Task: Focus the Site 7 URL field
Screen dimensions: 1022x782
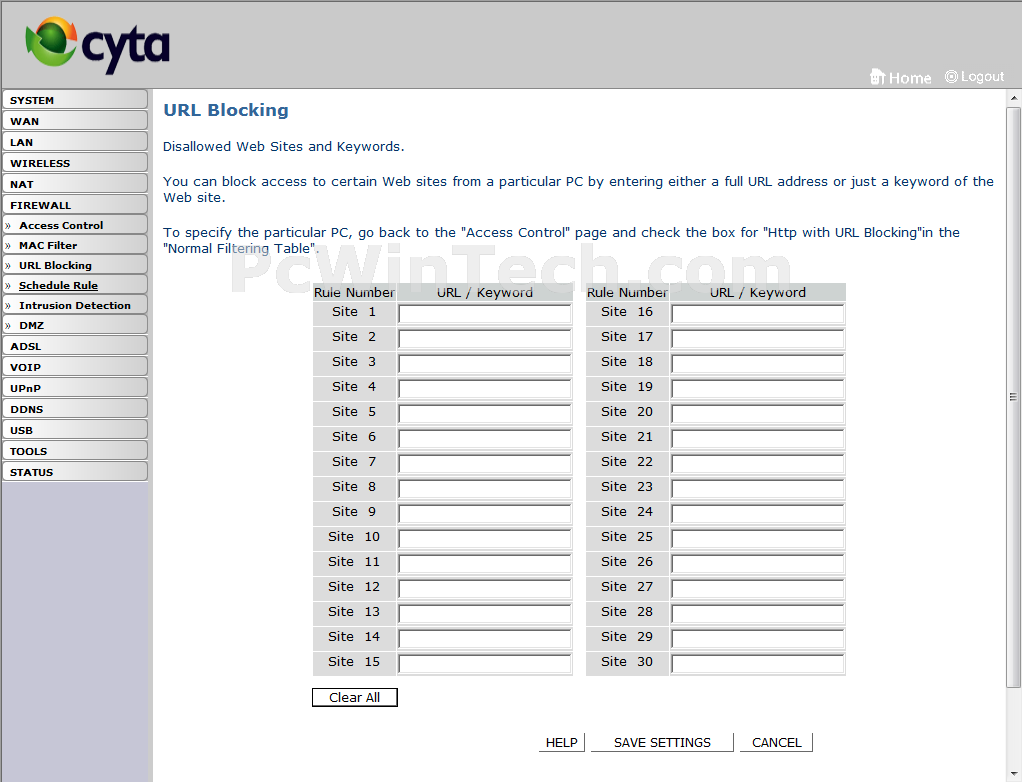Action: click(485, 465)
